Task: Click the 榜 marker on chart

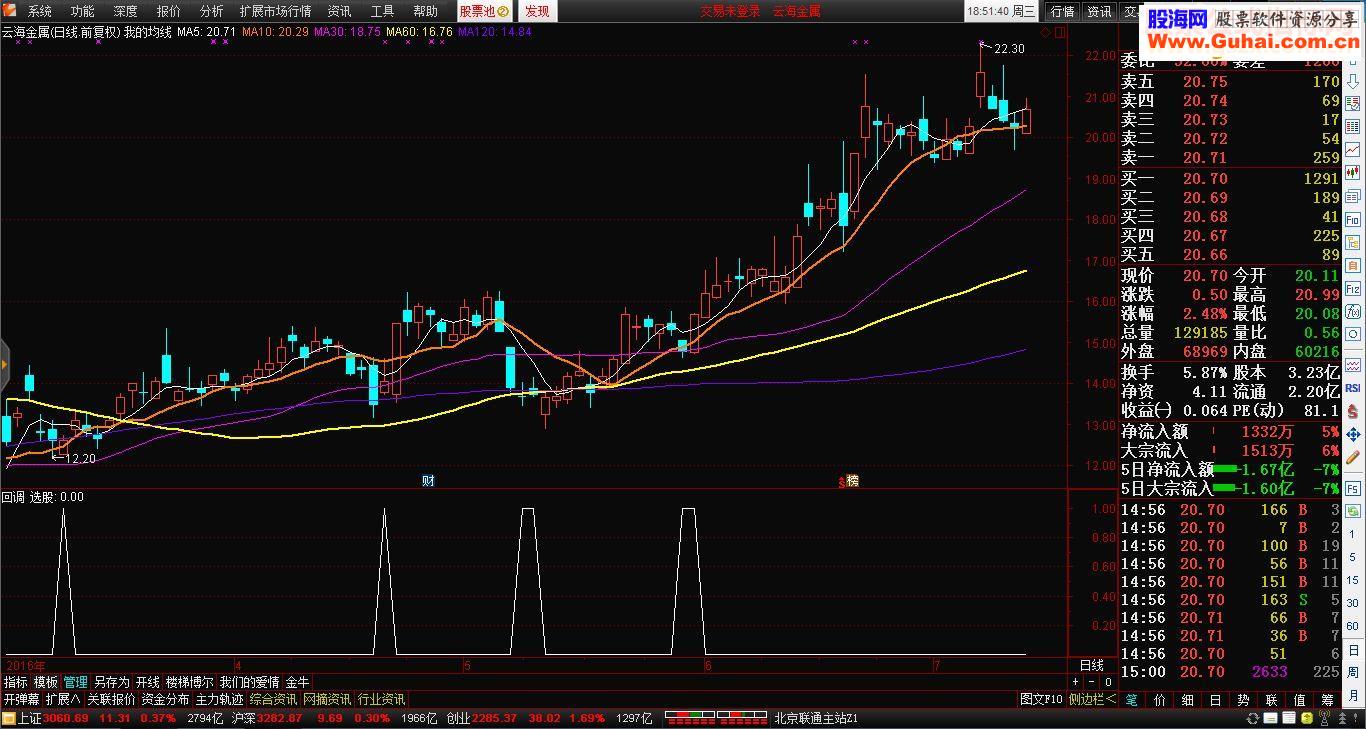Action: pyautogui.click(x=852, y=481)
